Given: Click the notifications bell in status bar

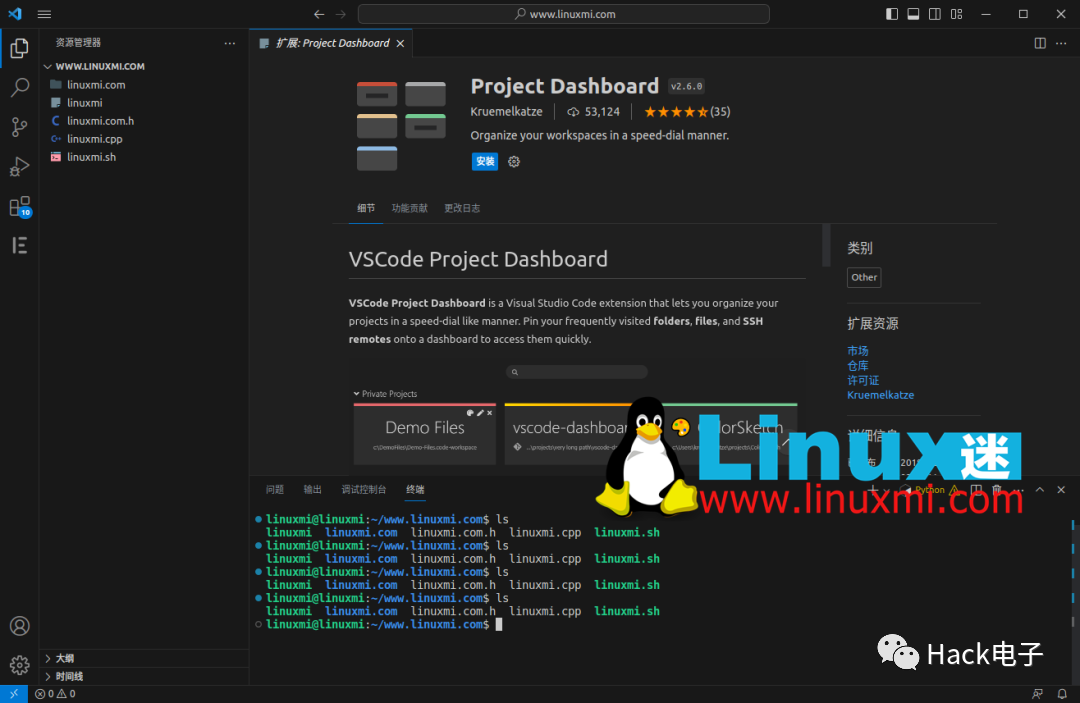Looking at the screenshot, I should (1062, 694).
